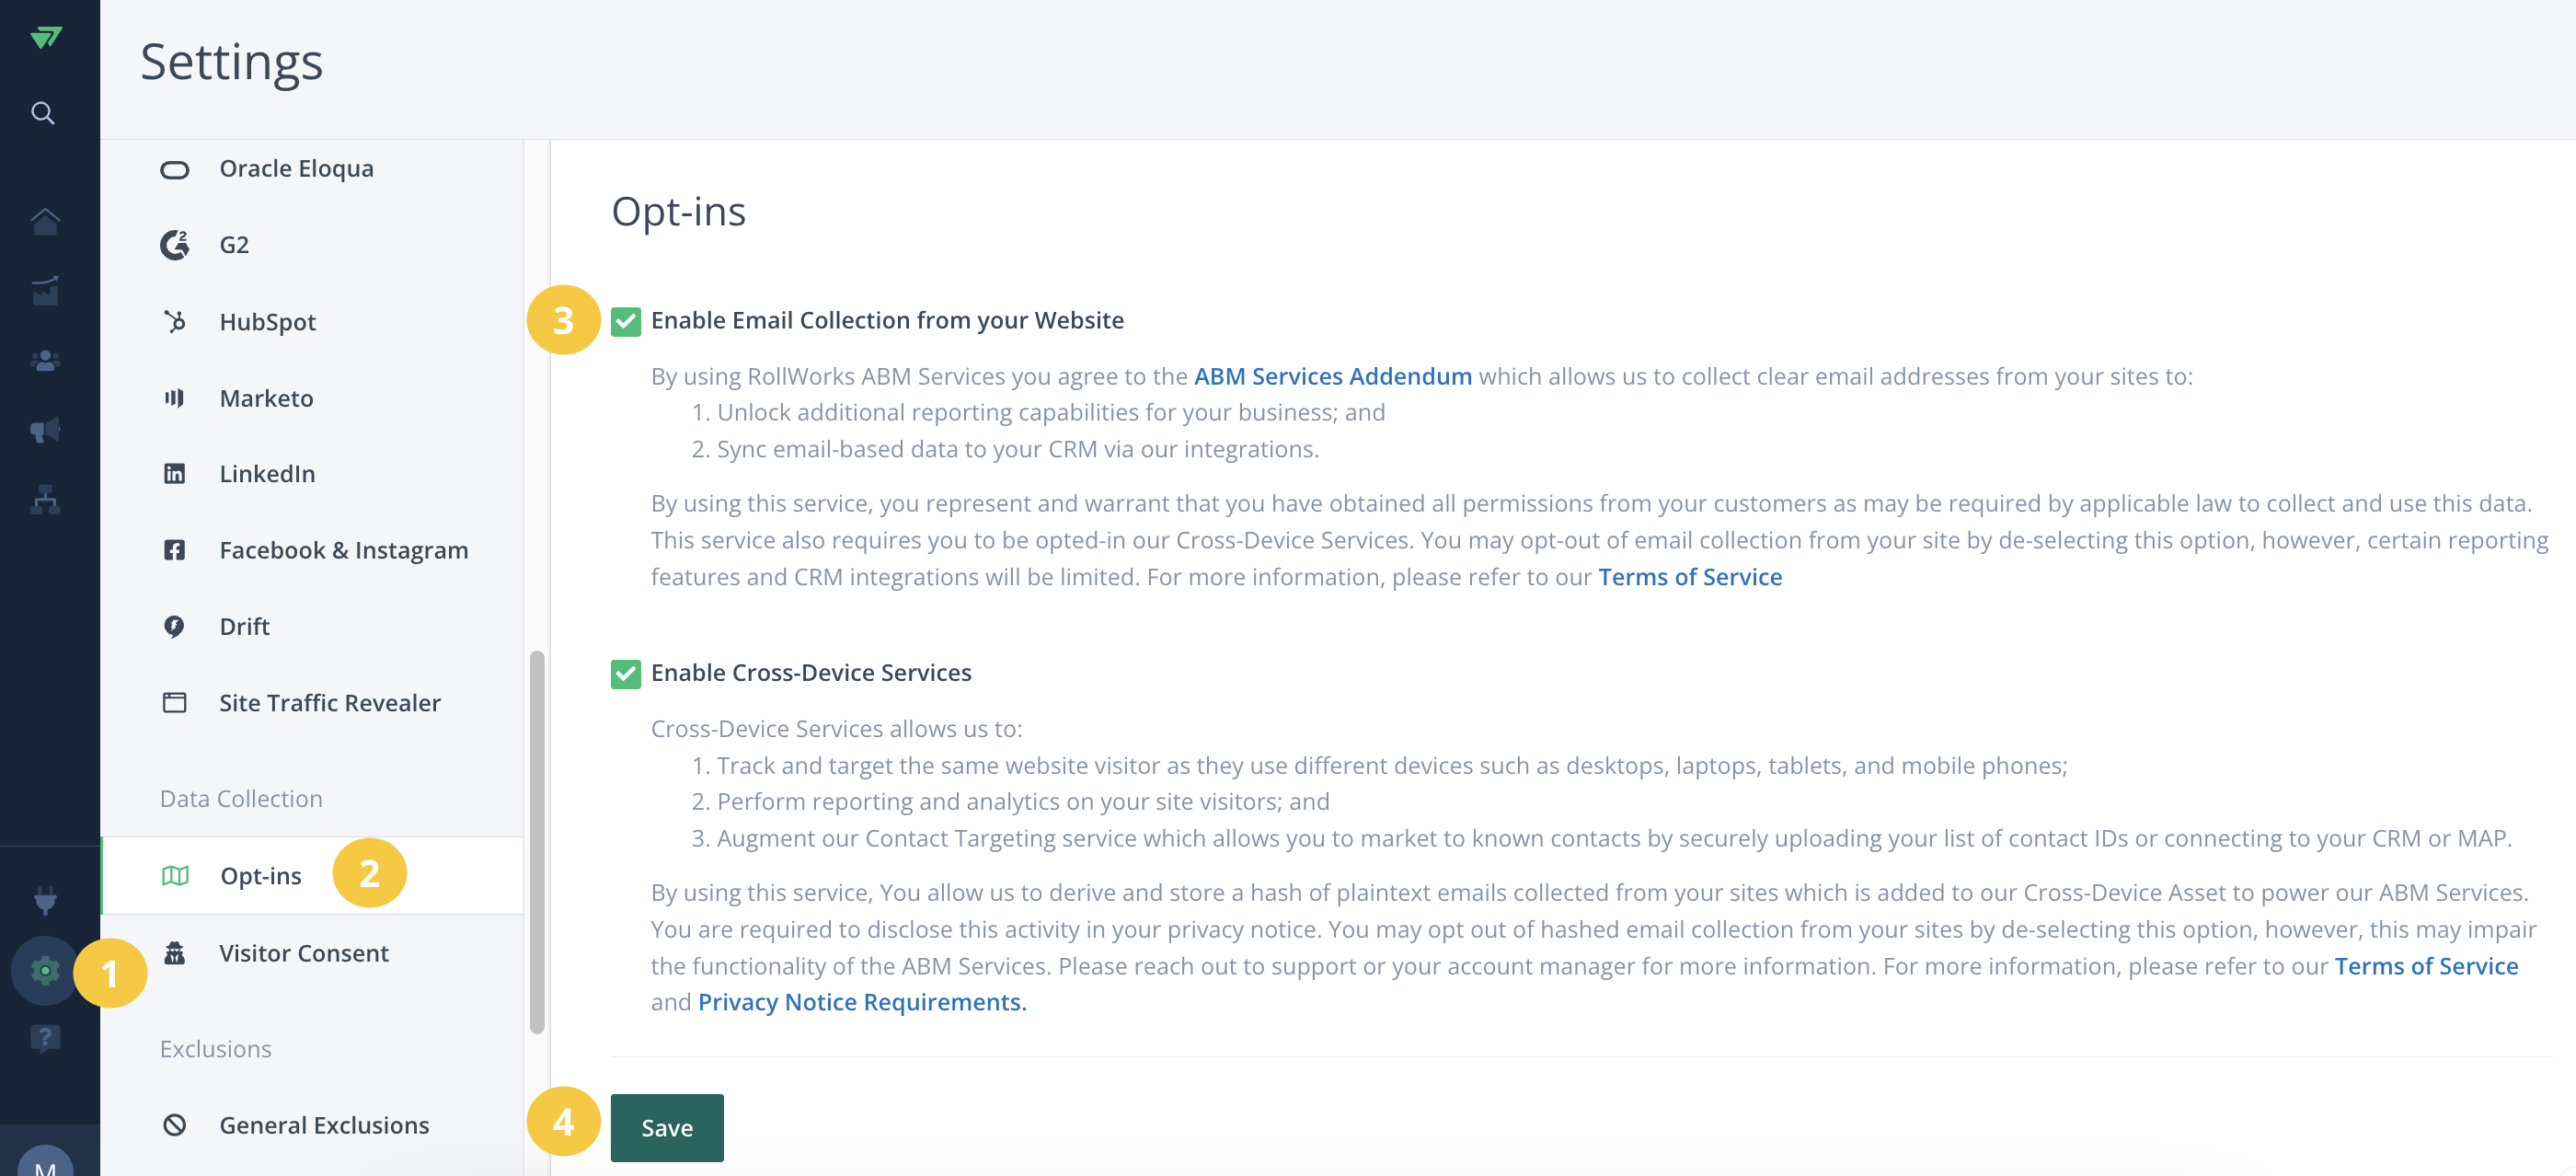Viewport: 2576px width, 1176px height.
Task: Click "Cross-Device Services allows us to:" text
Action: [836, 729]
